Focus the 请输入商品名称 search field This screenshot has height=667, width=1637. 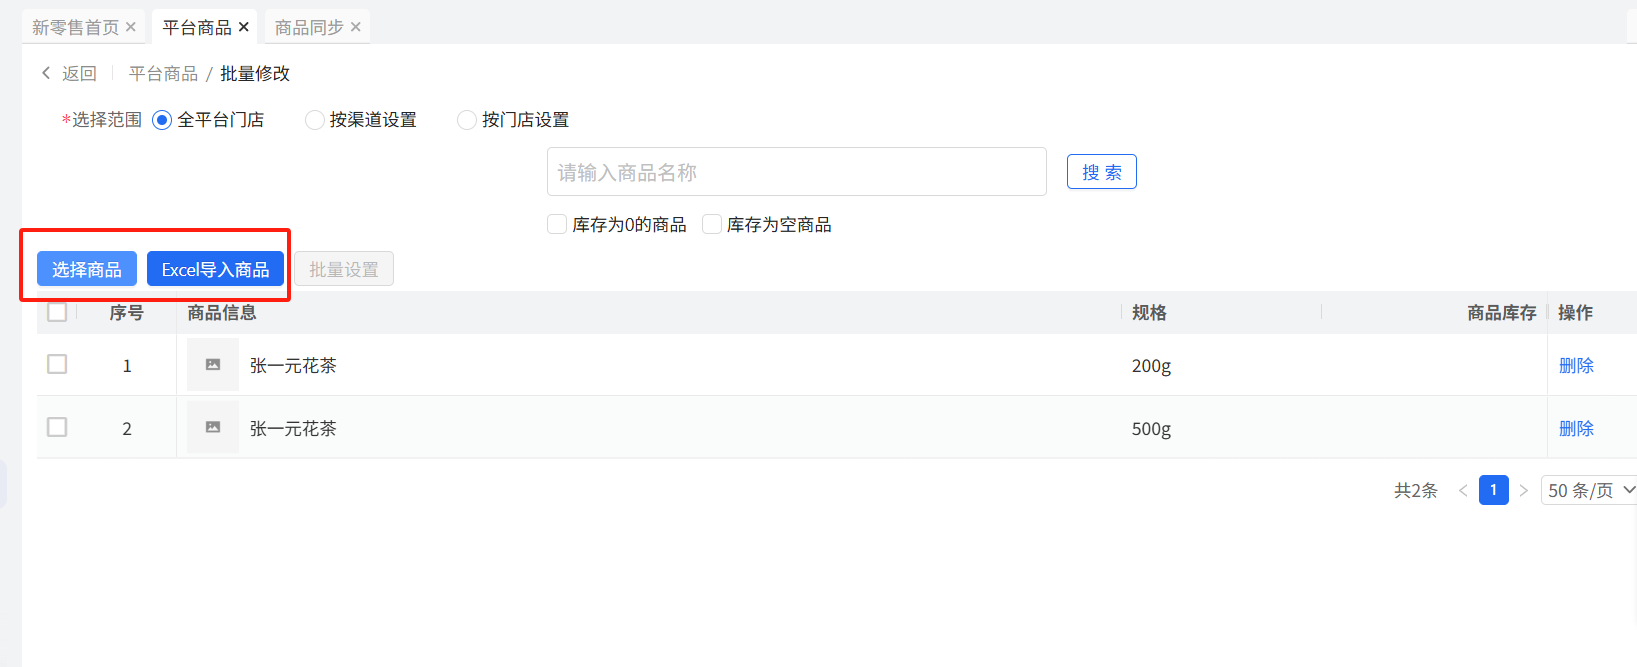(797, 172)
